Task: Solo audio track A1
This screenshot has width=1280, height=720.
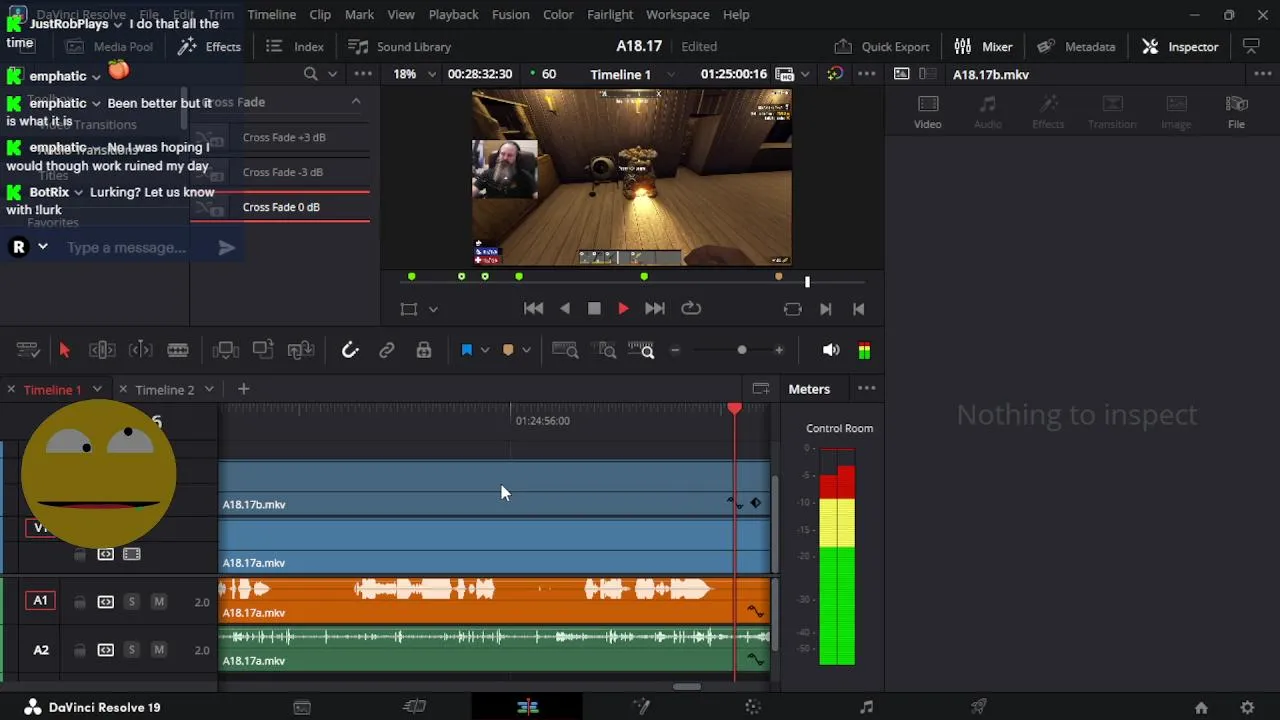Action: point(131,601)
